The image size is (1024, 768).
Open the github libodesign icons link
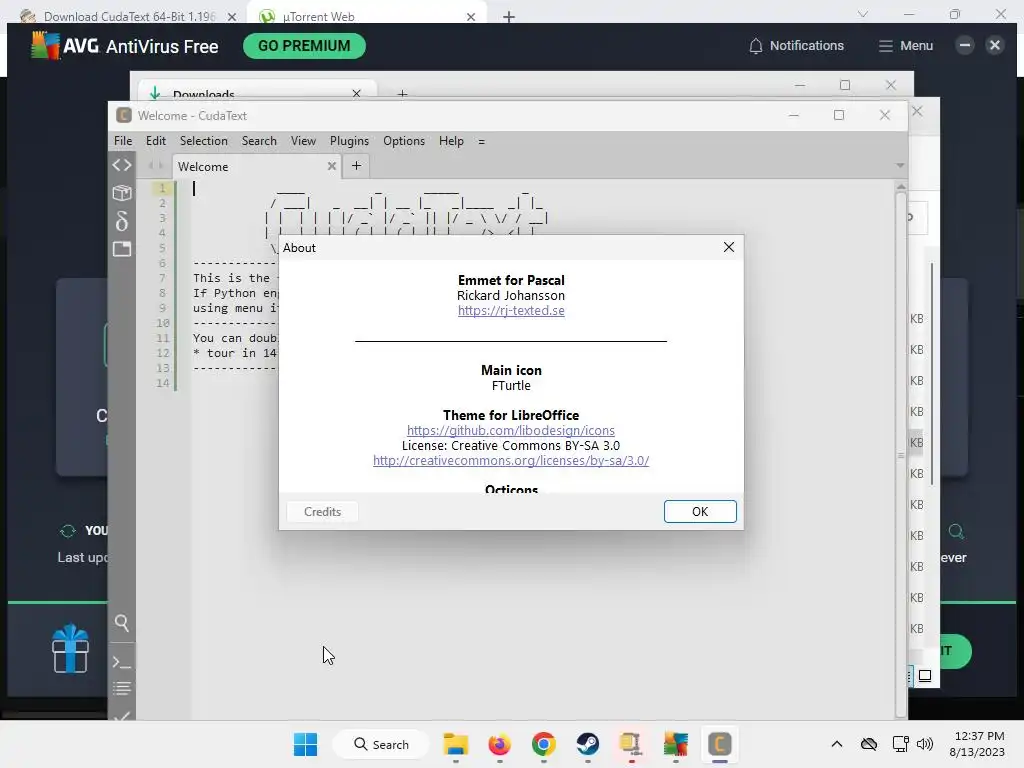click(511, 430)
